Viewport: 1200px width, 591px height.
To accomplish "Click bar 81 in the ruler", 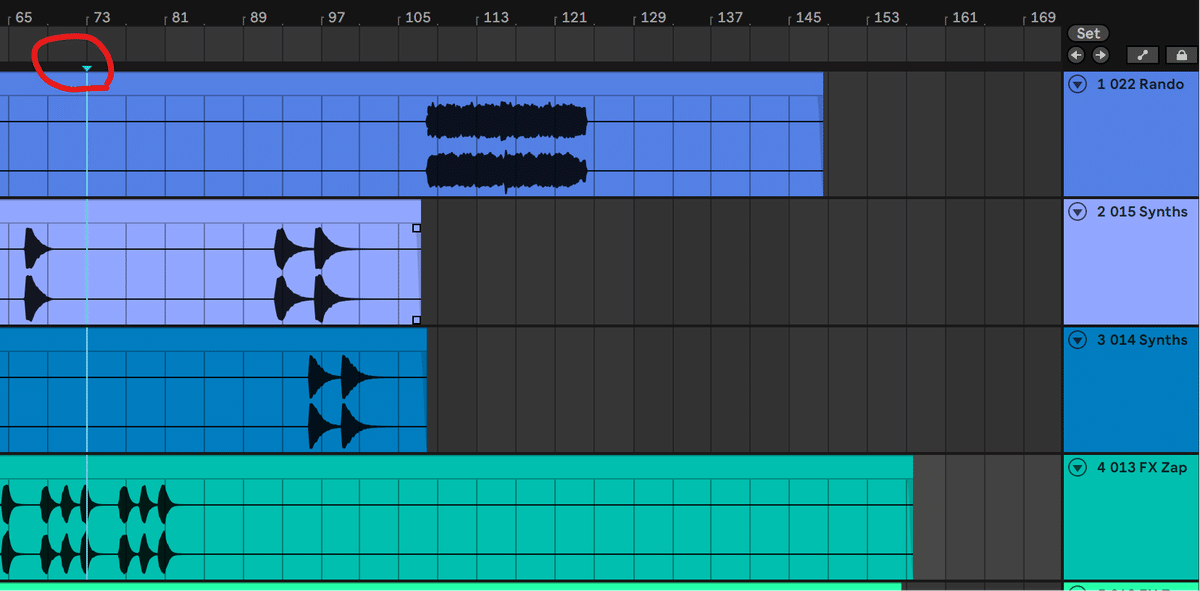I will coord(180,17).
